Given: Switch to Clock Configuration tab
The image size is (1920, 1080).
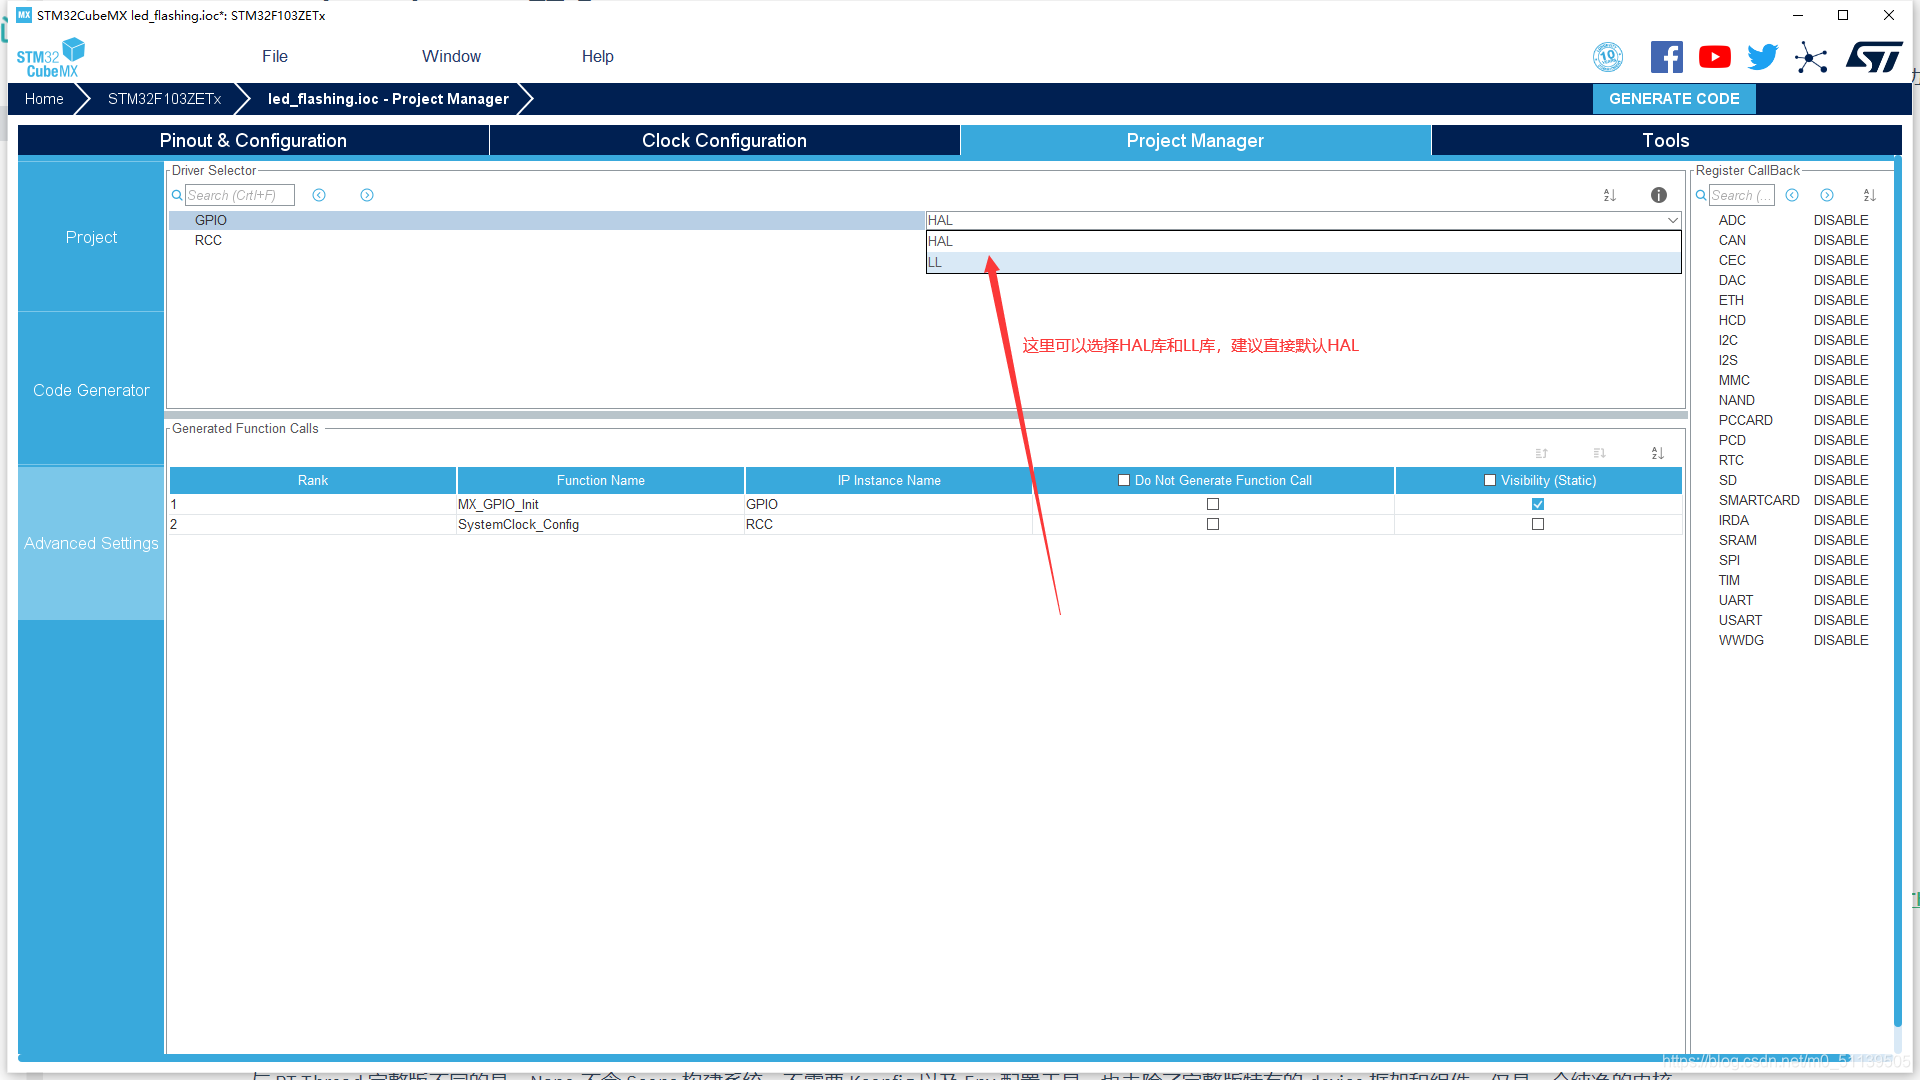Looking at the screenshot, I should point(724,141).
